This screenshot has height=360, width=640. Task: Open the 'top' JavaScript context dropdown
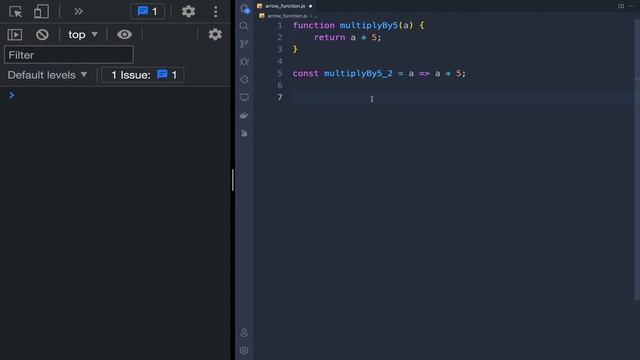83,35
